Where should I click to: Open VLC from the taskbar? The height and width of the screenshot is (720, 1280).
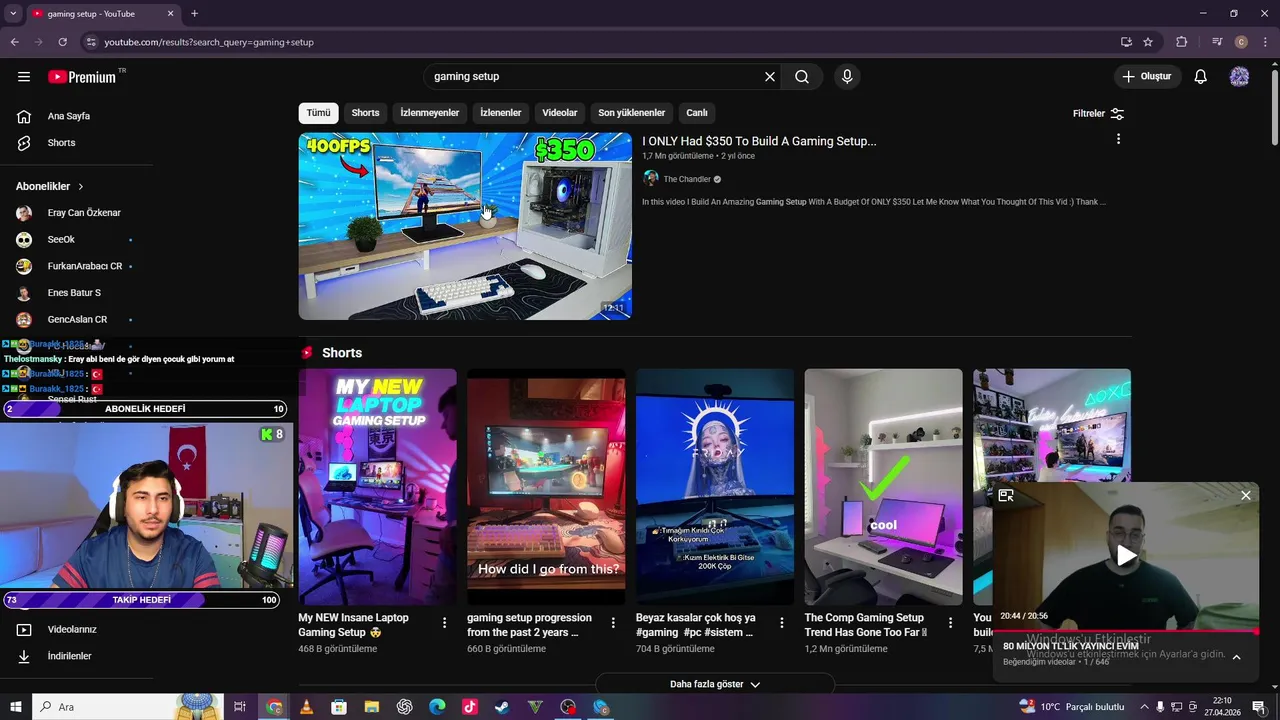pyautogui.click(x=306, y=707)
